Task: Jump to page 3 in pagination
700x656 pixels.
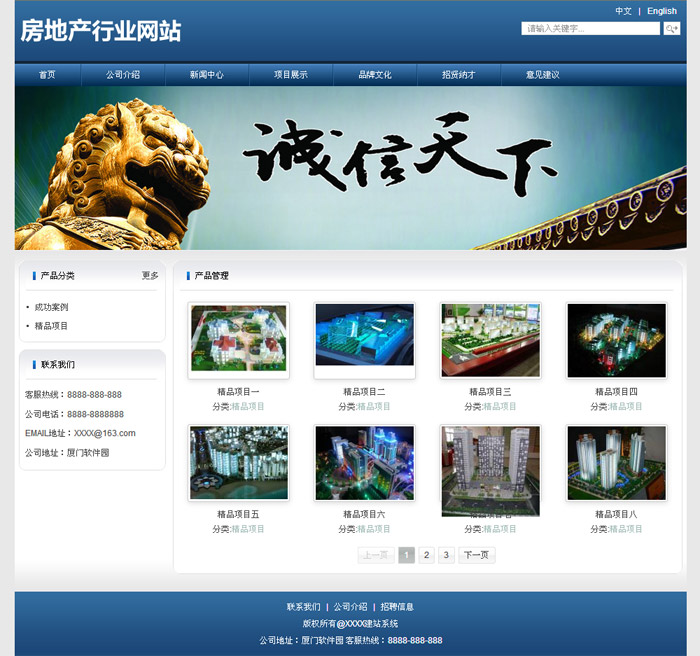Action: tap(446, 555)
